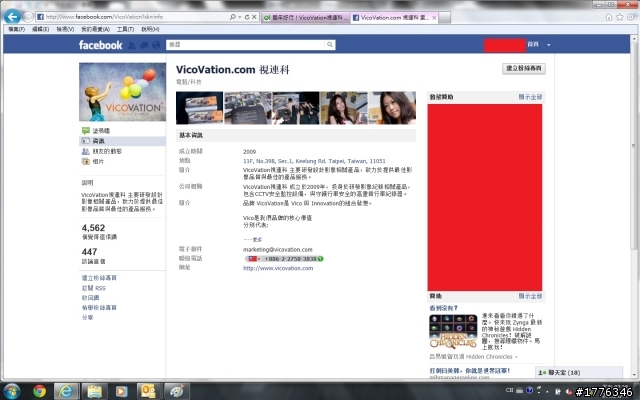Open Paint palette icon in the taskbar
This screenshot has height=400, width=640.
tap(177, 391)
